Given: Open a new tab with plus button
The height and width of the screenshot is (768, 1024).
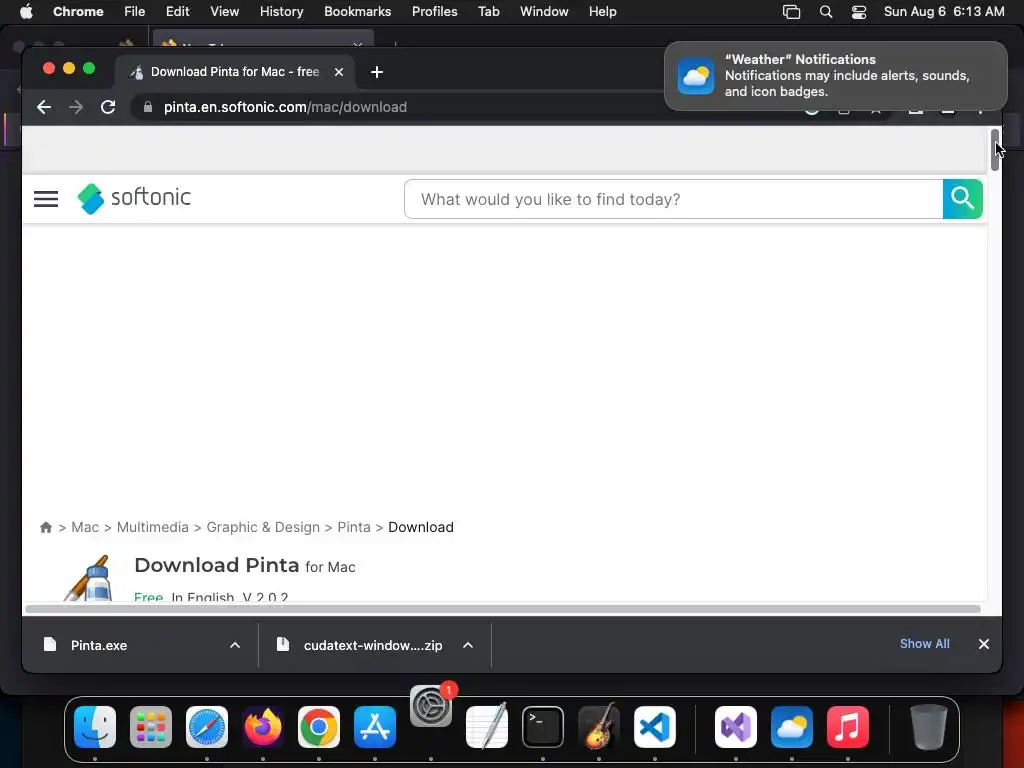Looking at the screenshot, I should pyautogui.click(x=377, y=72).
